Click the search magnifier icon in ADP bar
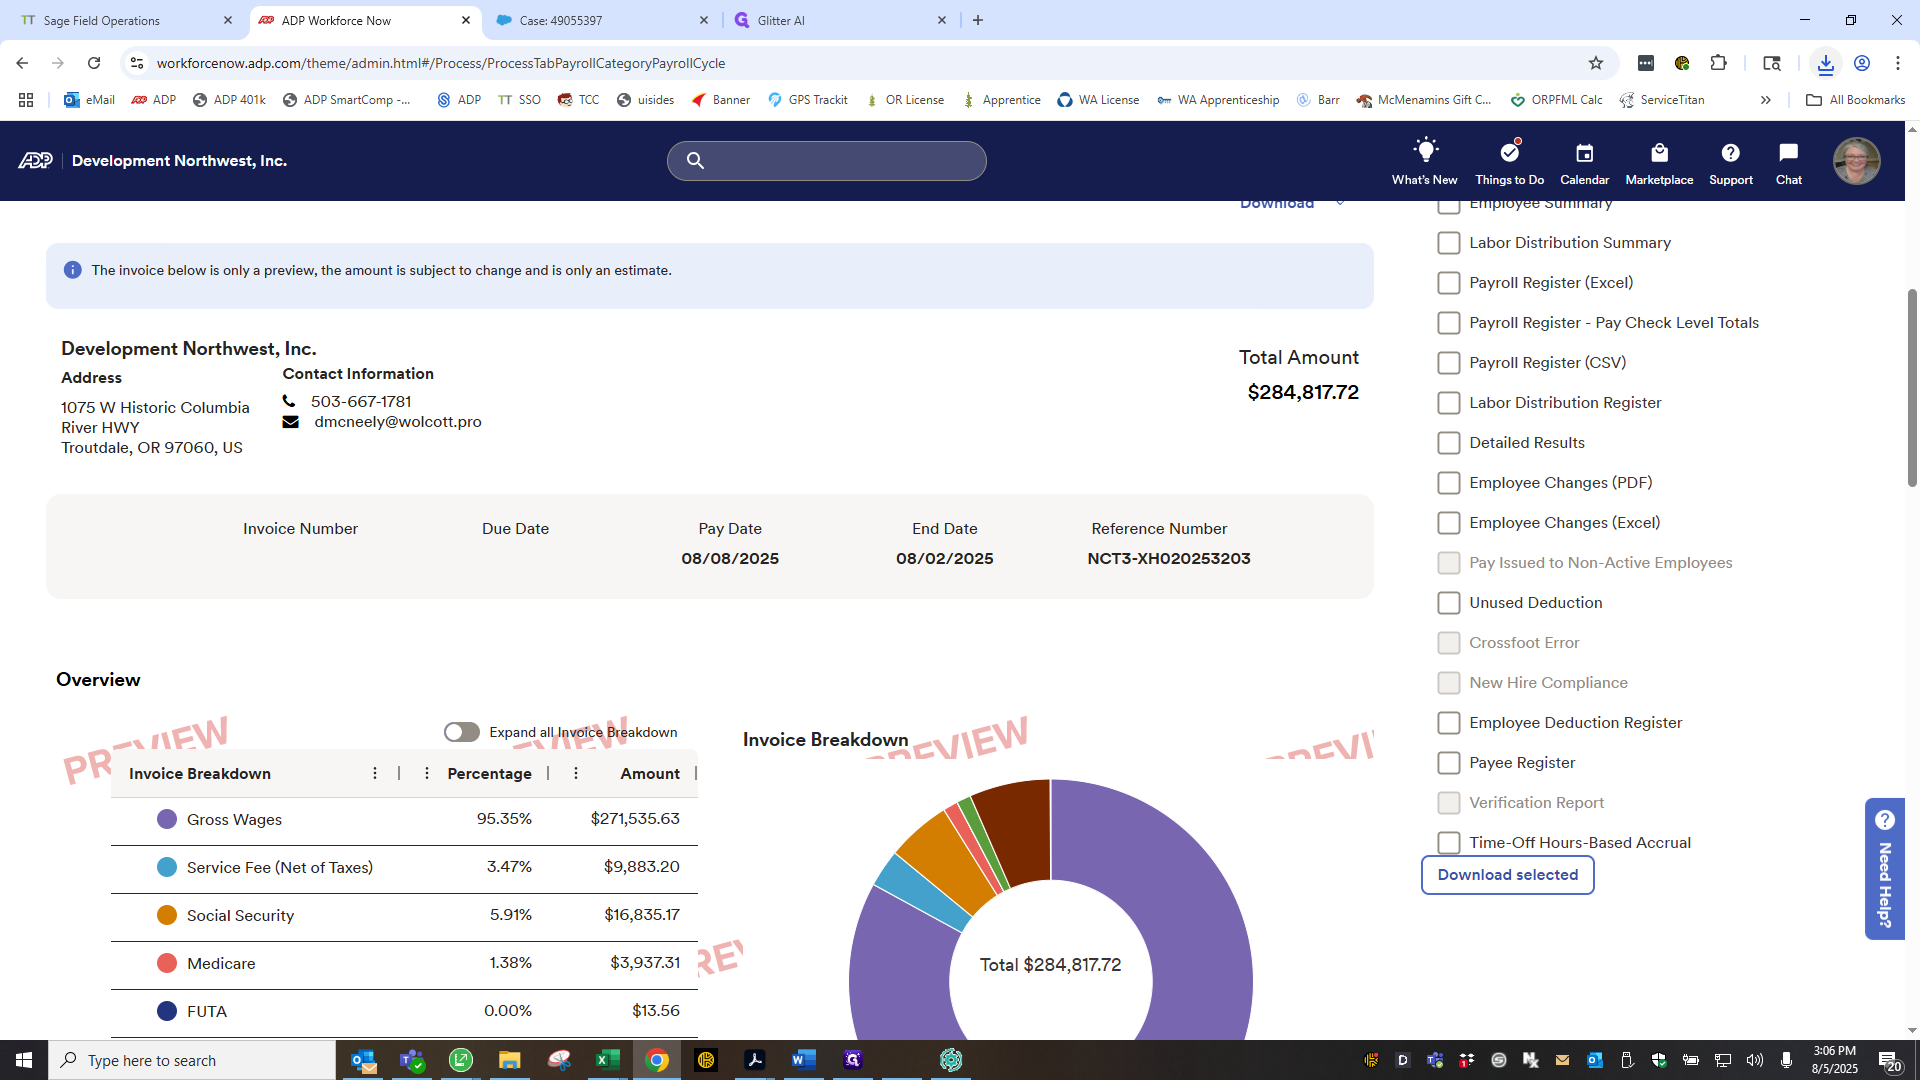This screenshot has width=1920, height=1080. [695, 161]
